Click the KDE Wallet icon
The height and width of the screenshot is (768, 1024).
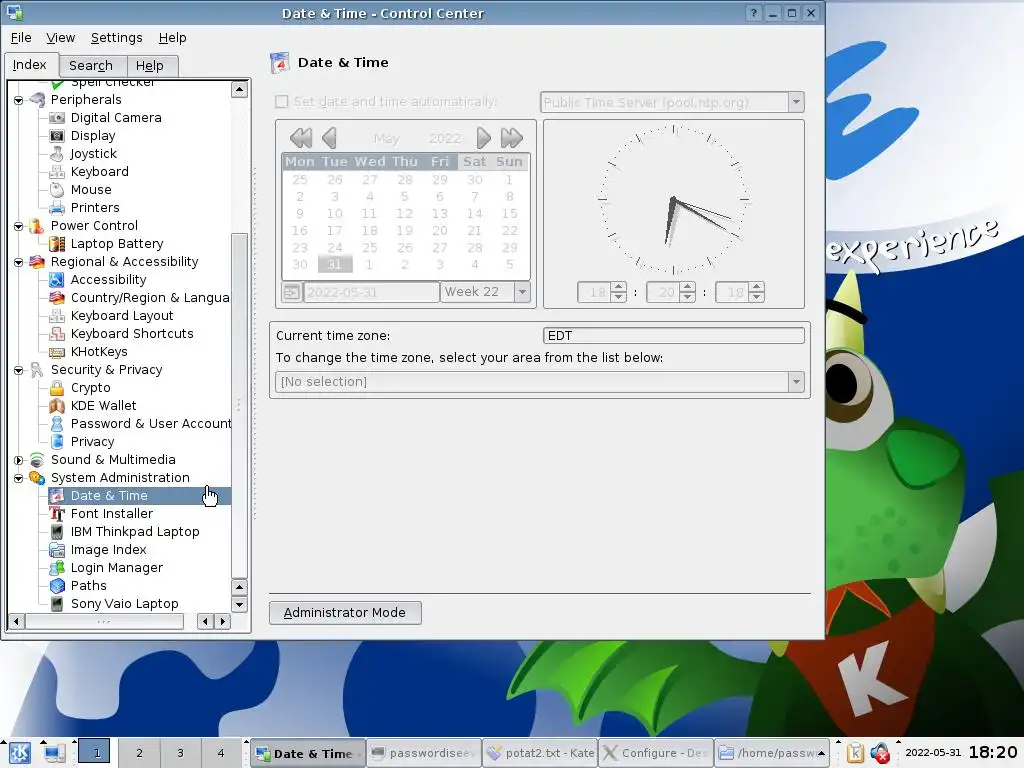[x=57, y=406]
